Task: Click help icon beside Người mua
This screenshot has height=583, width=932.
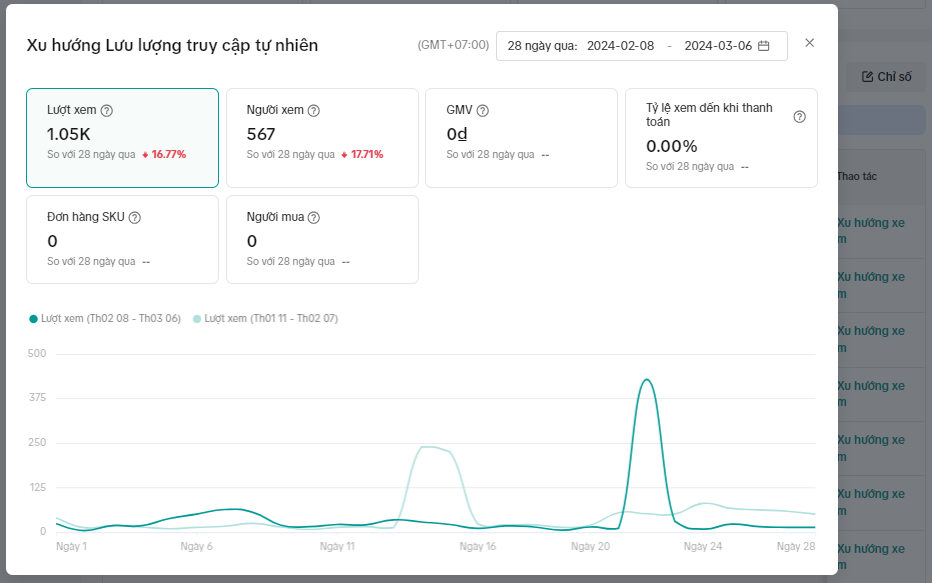Action: [314, 218]
